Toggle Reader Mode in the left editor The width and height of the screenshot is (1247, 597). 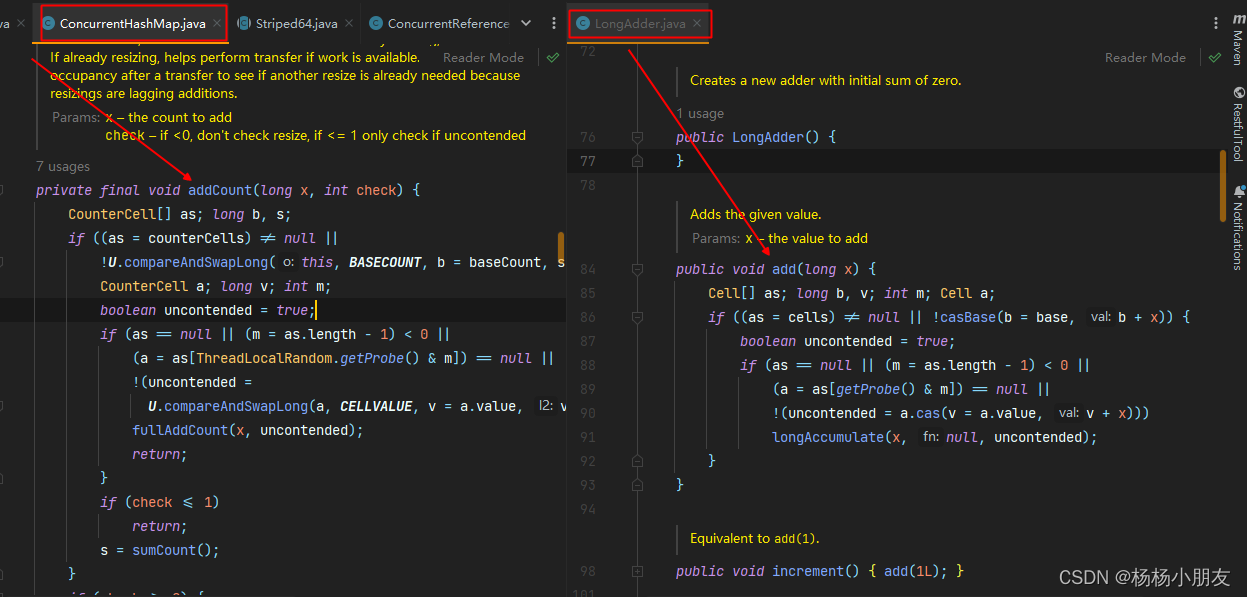tap(483, 57)
